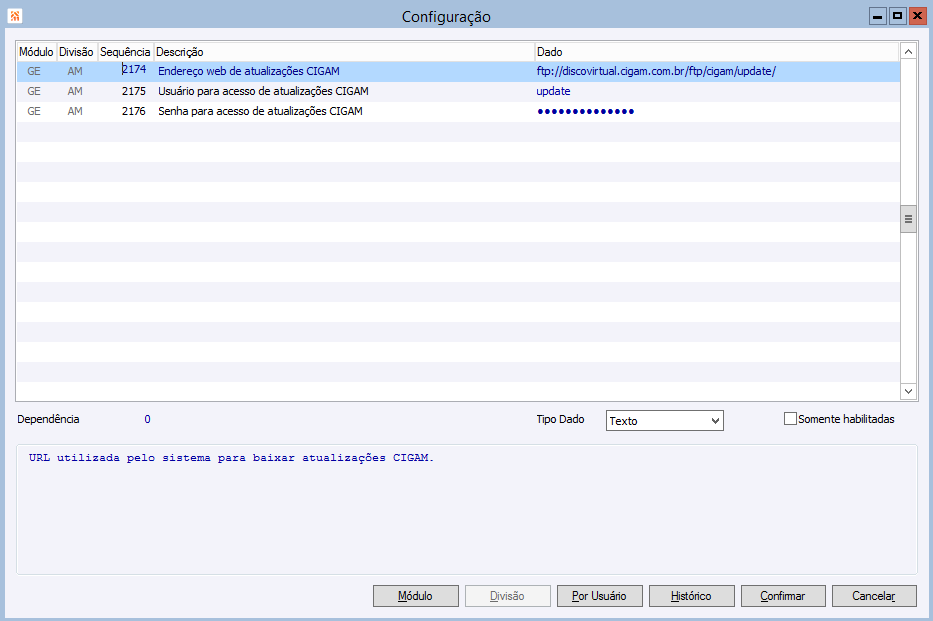Click the list scrollbar thumb

pyautogui.click(x=908, y=219)
